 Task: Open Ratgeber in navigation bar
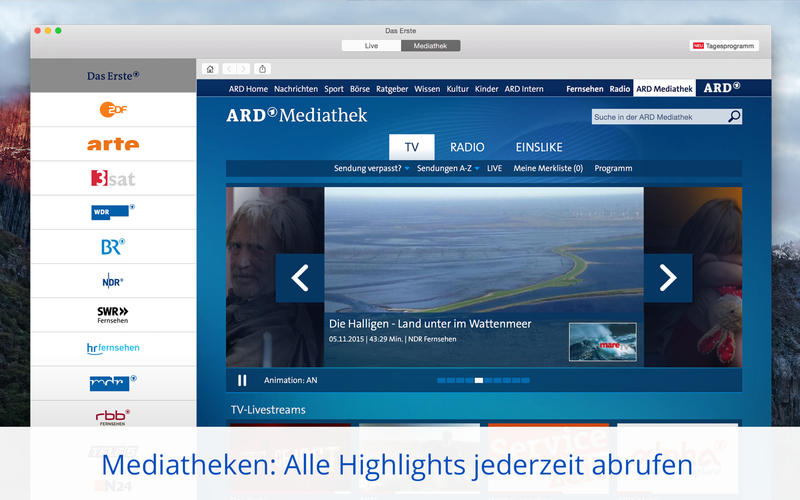tap(392, 89)
